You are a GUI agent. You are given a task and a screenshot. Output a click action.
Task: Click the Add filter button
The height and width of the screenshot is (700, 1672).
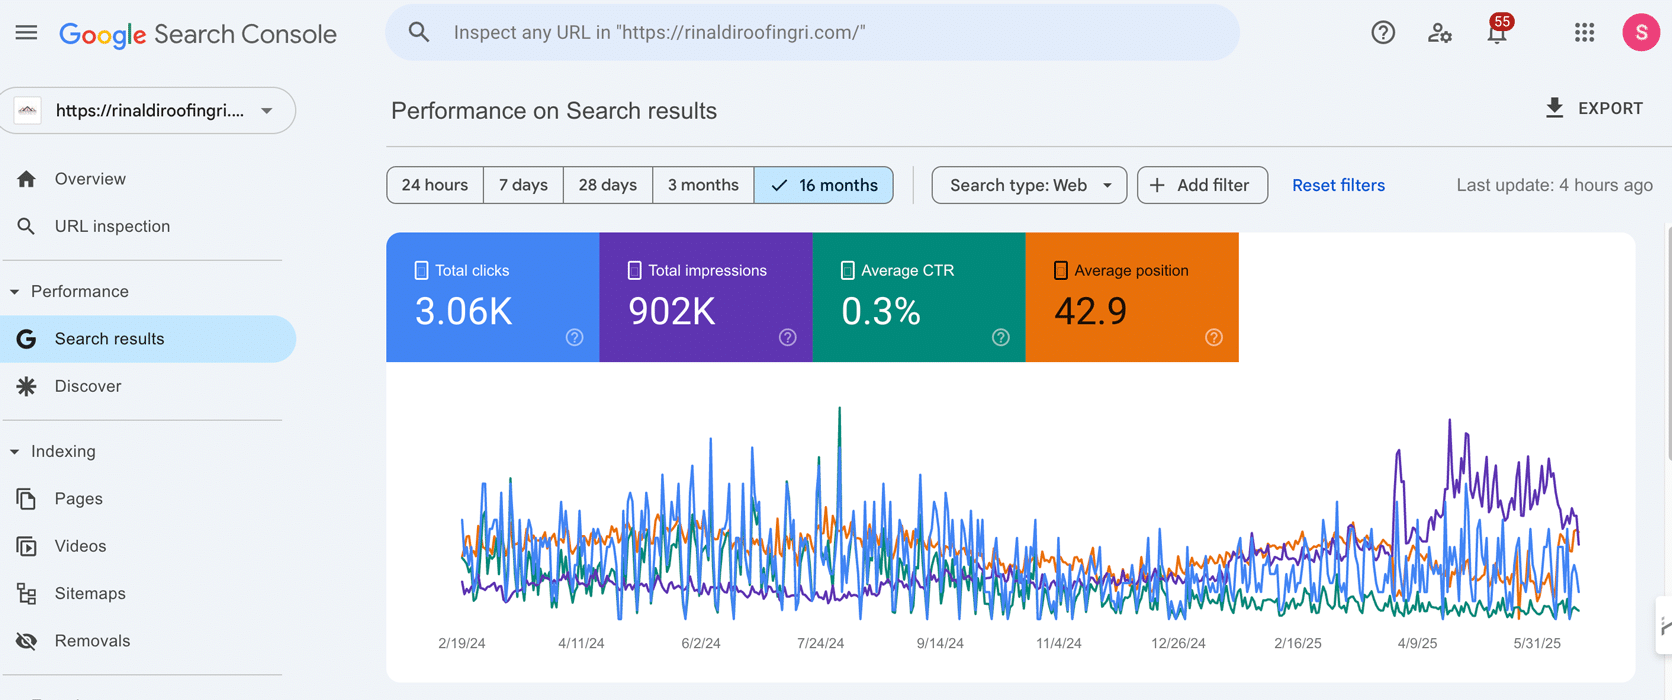(x=1202, y=185)
